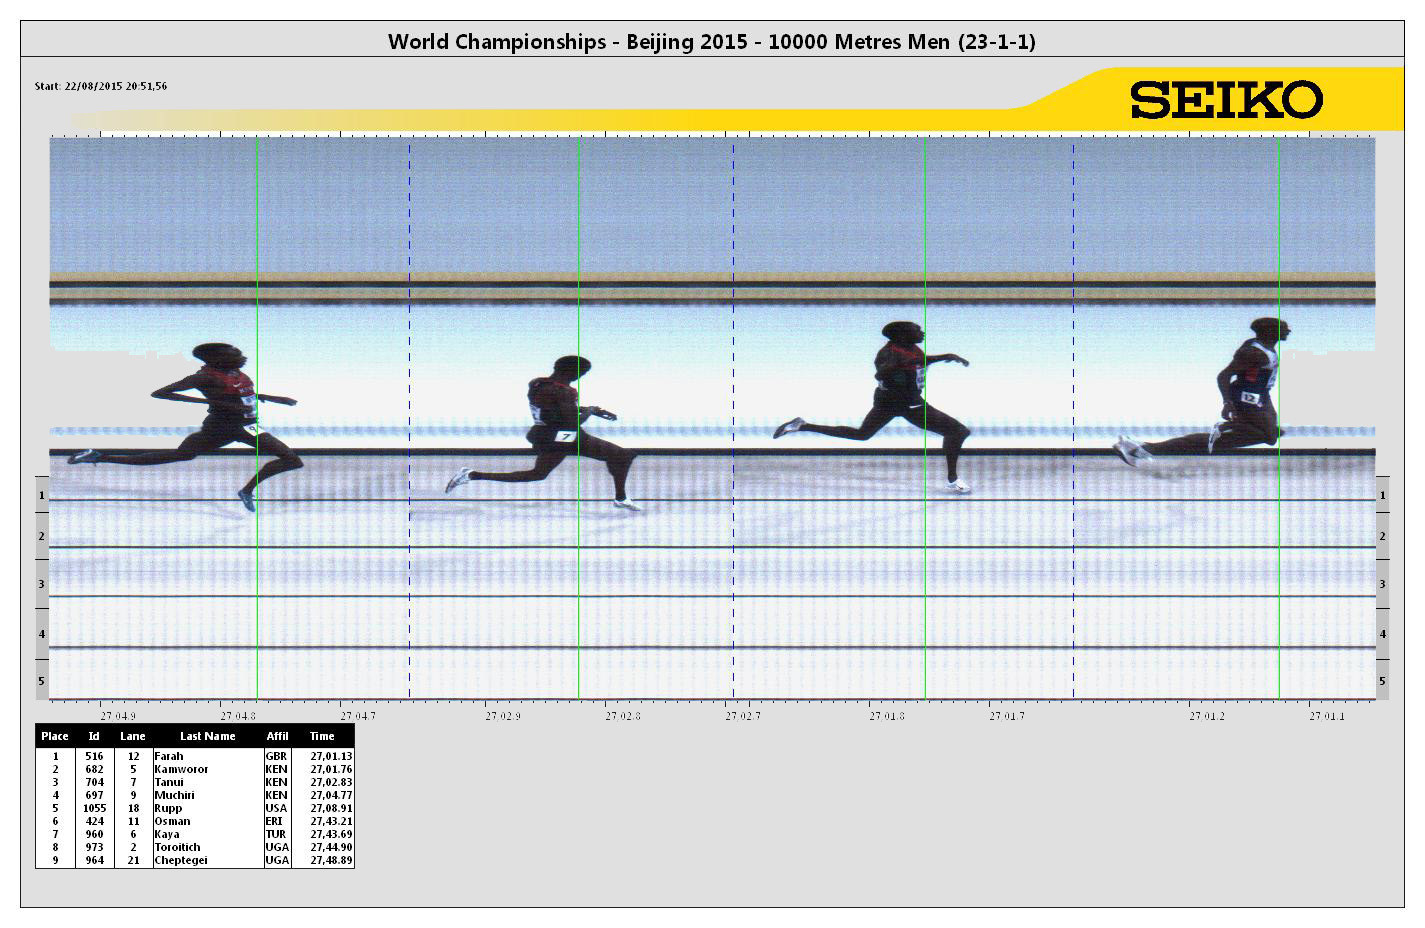Click the Place column header
This screenshot has height=928, width=1425.
(54, 735)
